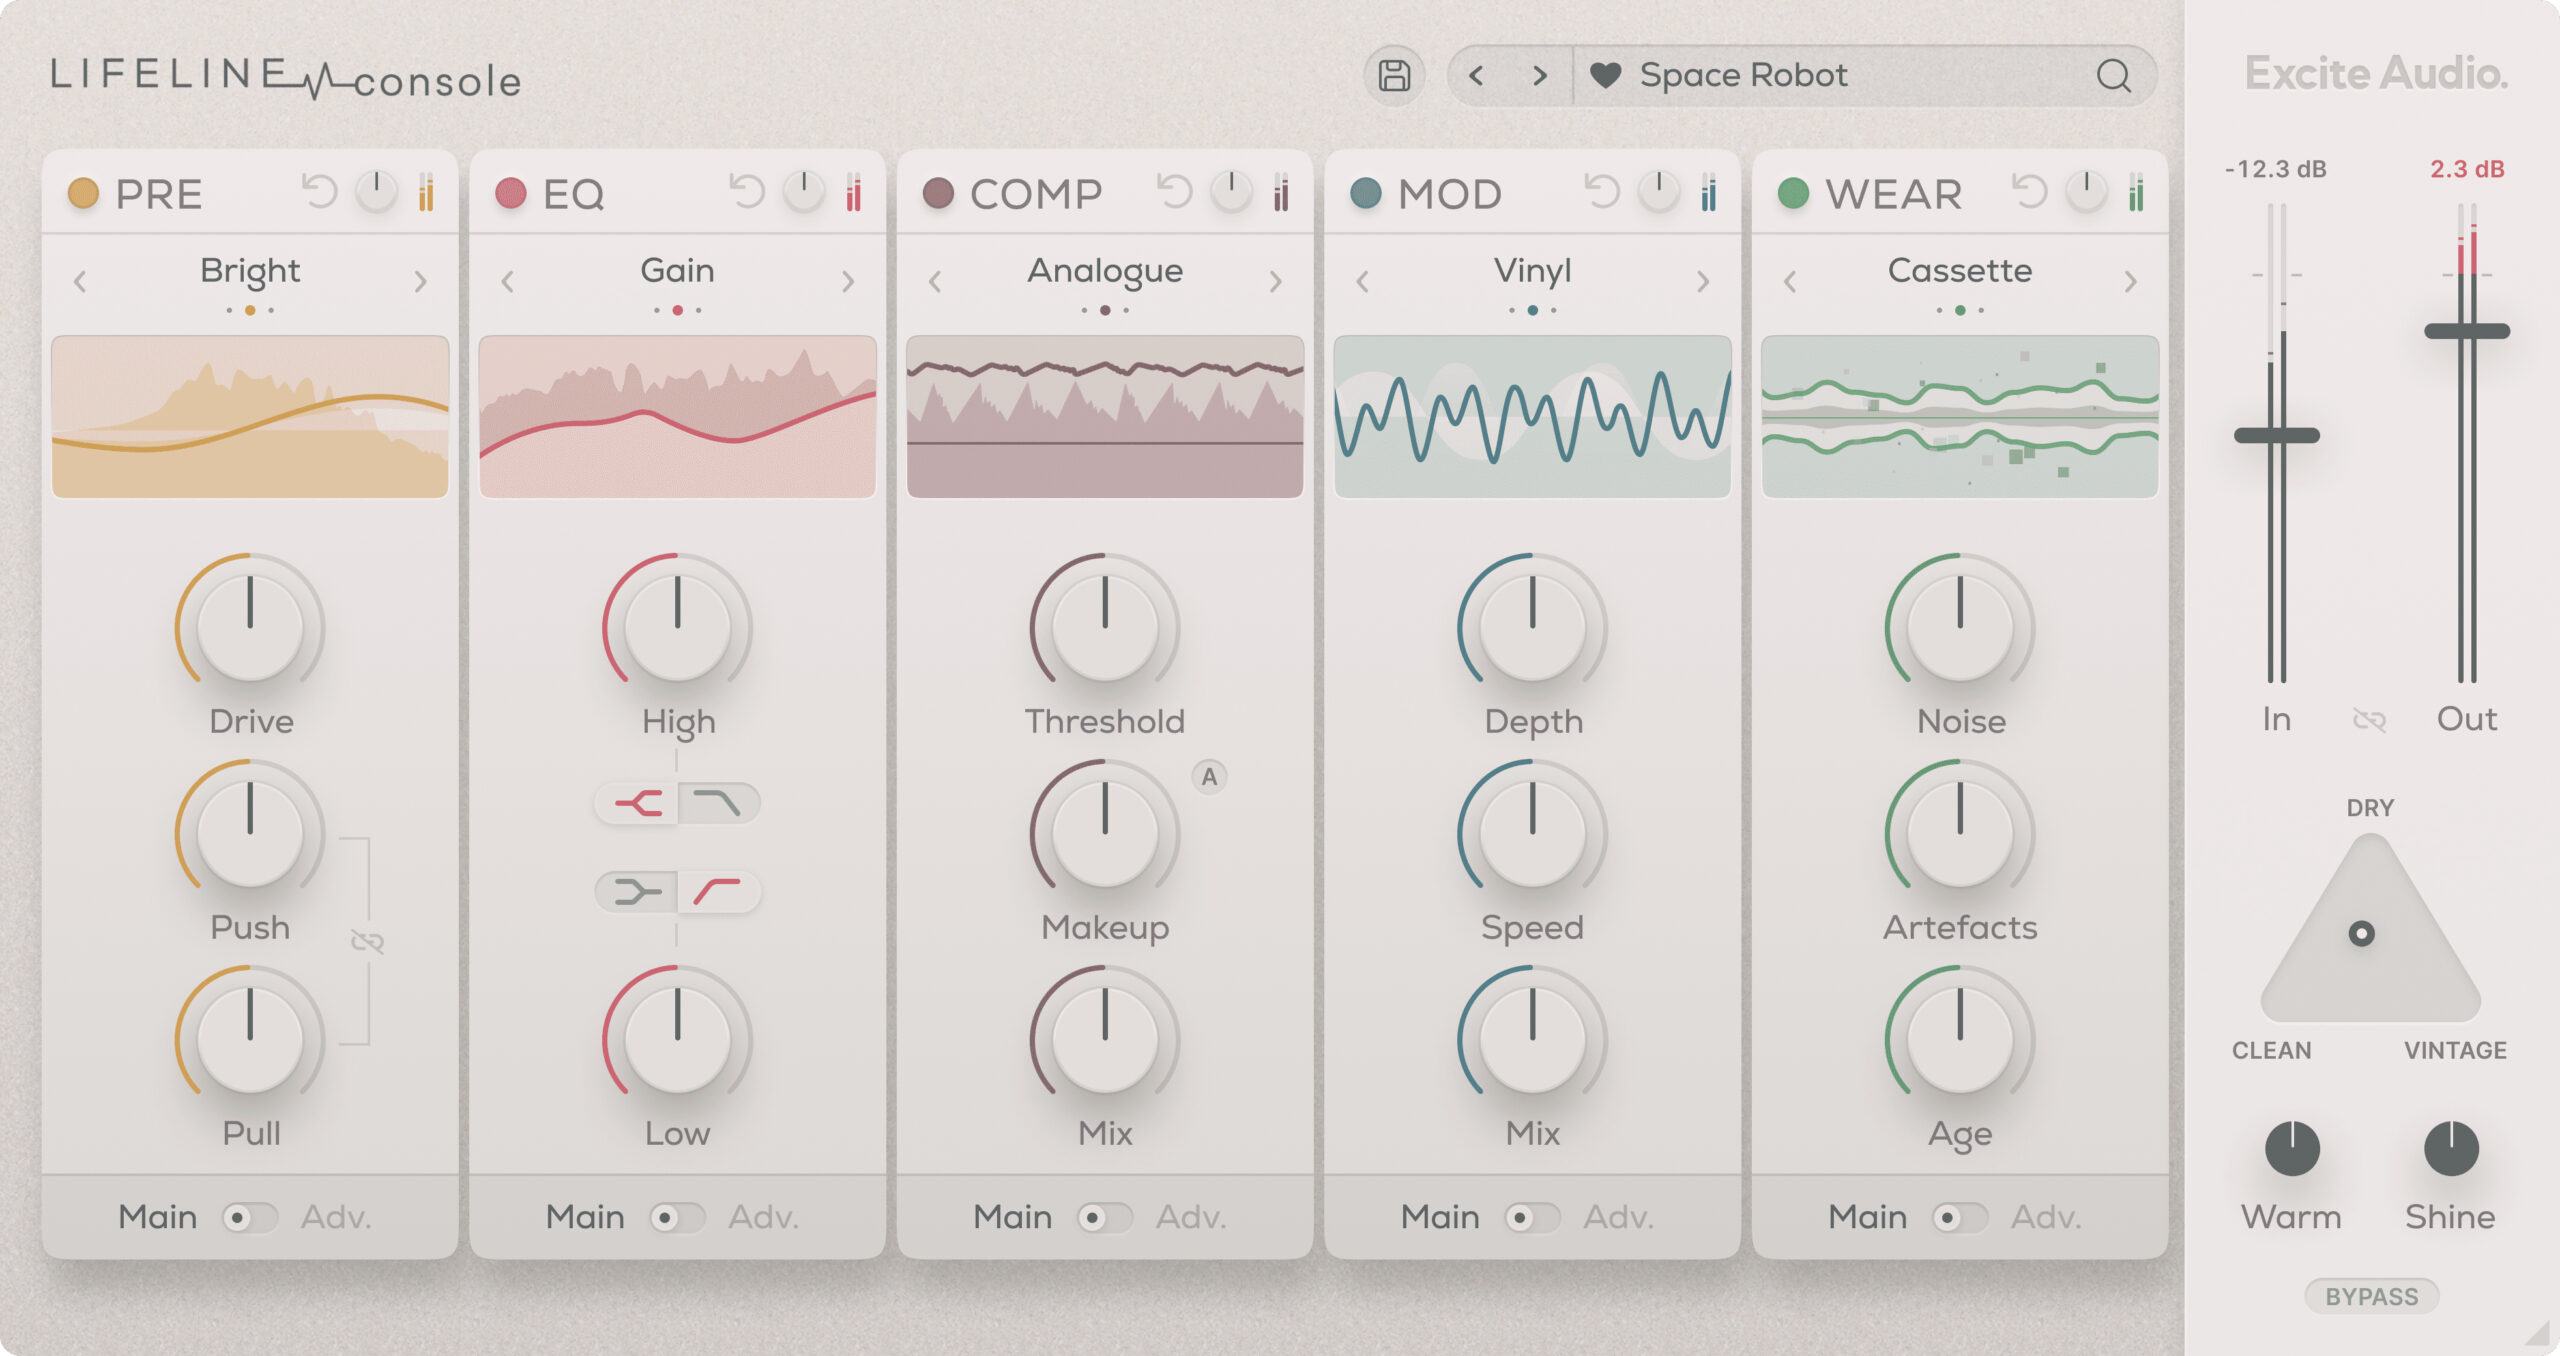Click the In/Out fader link icon
The width and height of the screenshot is (2560, 1356).
pyautogui.click(x=2369, y=720)
